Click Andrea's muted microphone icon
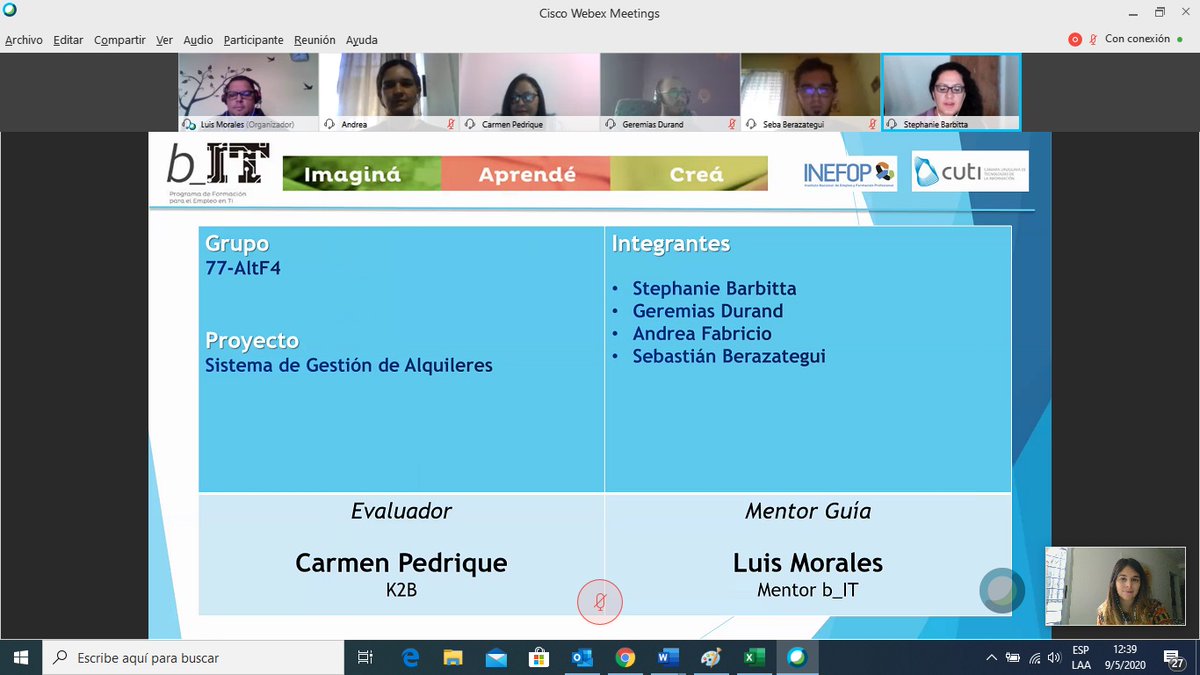The height and width of the screenshot is (675, 1200). pos(452,124)
